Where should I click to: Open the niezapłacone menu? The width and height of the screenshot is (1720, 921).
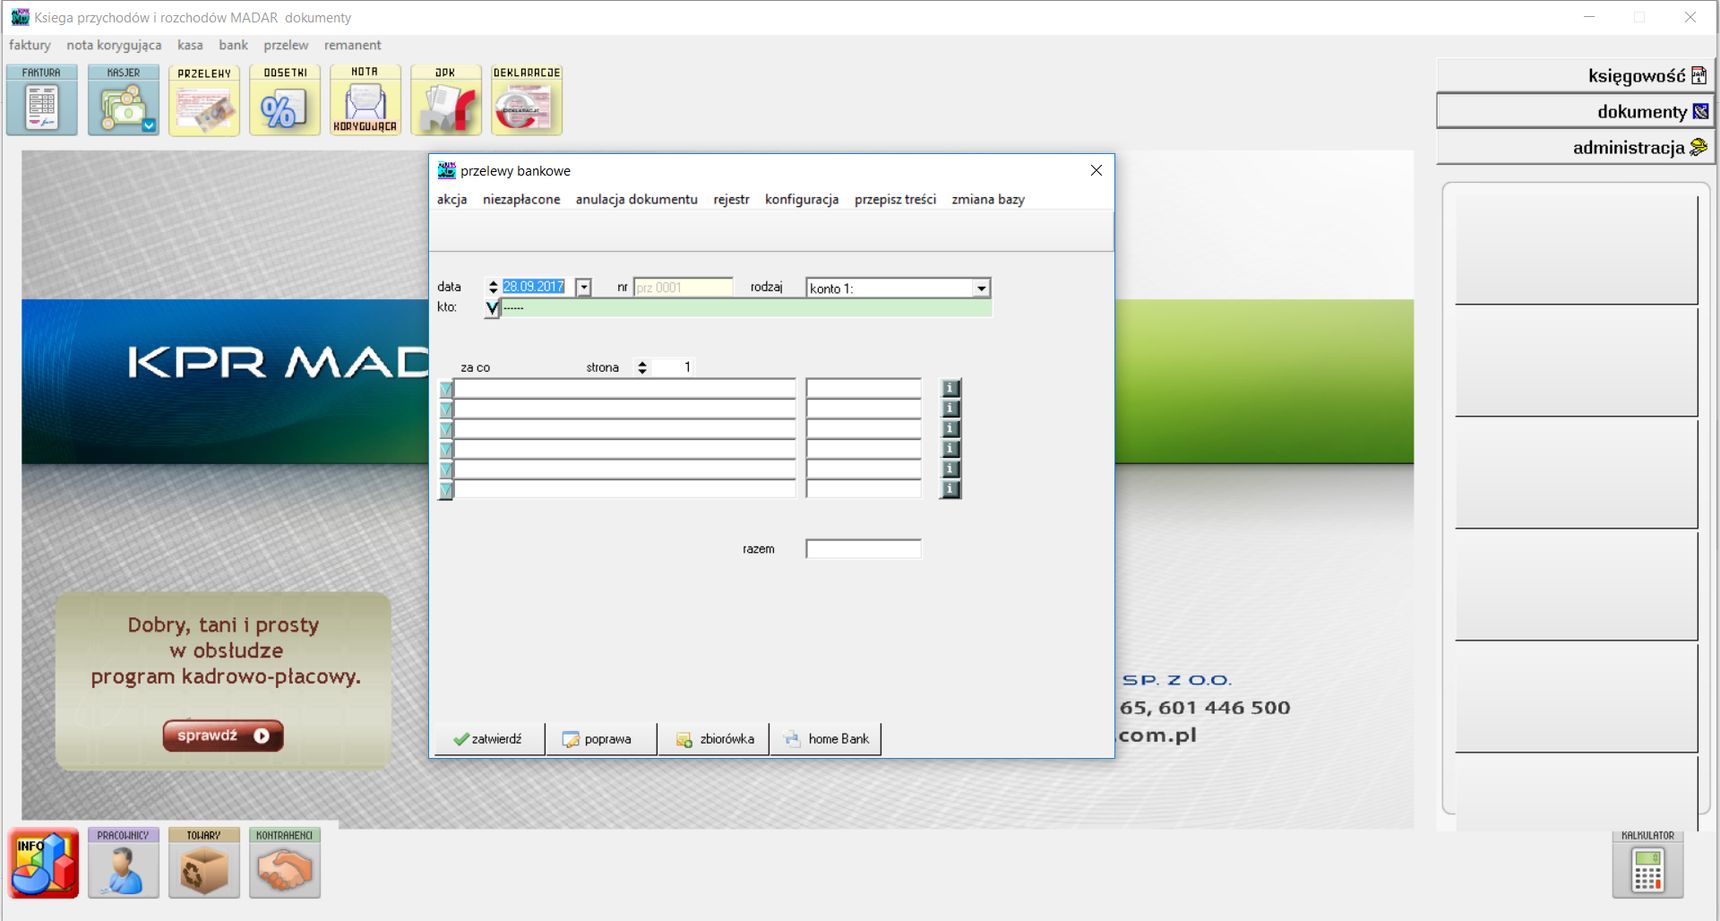coord(521,199)
